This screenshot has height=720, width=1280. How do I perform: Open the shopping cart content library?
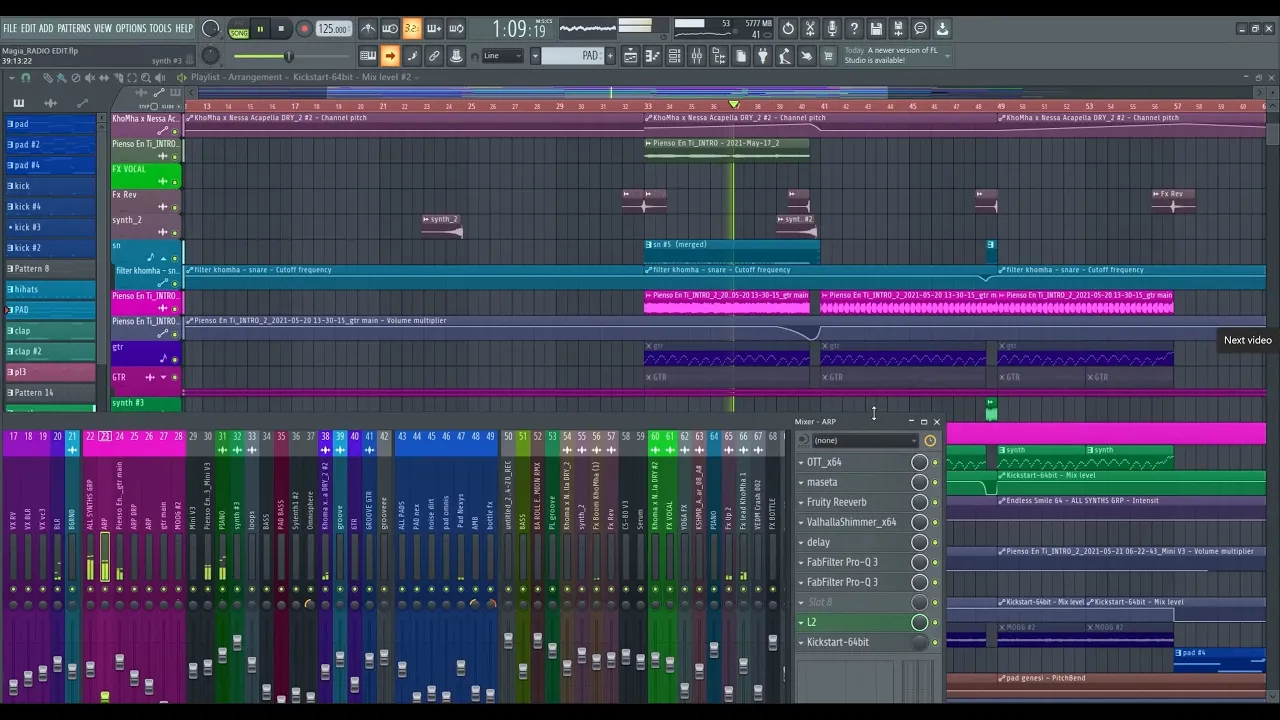828,56
